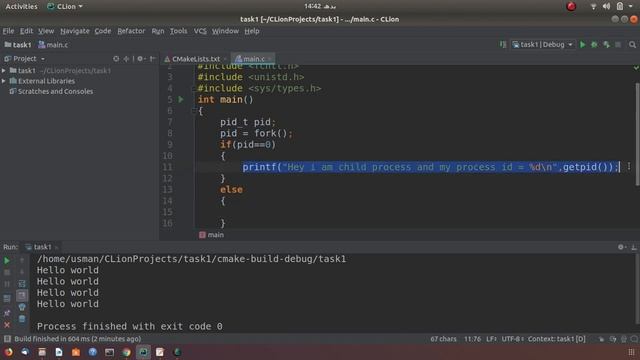Toggle soft-wrap in the Run console
The width and height of the screenshot is (640, 360).
[22, 284]
